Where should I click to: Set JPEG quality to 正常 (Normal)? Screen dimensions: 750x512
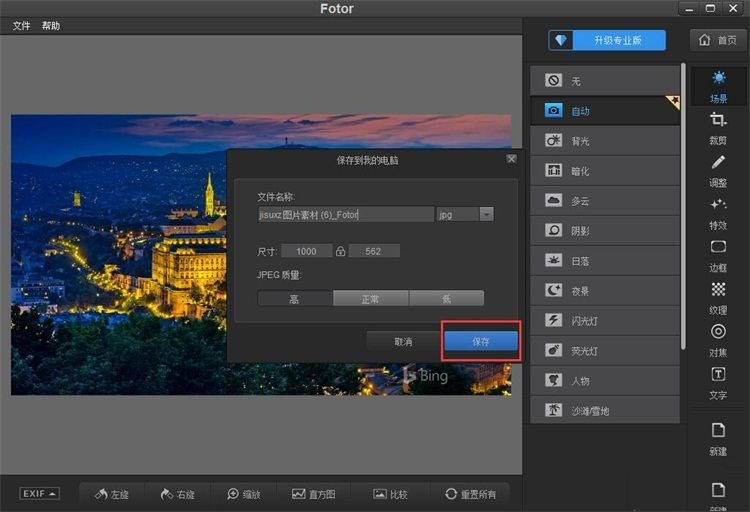click(371, 299)
